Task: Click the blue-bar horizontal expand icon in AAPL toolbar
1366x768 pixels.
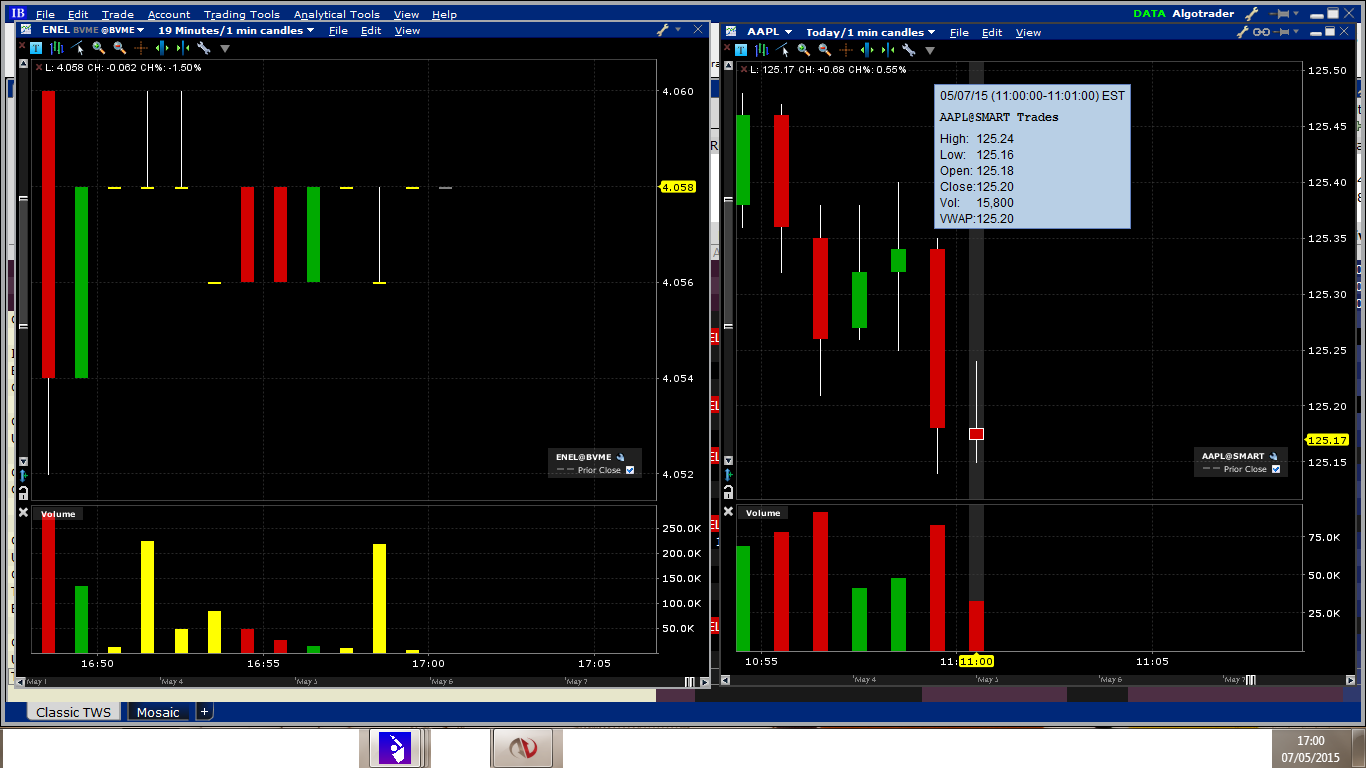Action: pyautogui.click(x=867, y=50)
